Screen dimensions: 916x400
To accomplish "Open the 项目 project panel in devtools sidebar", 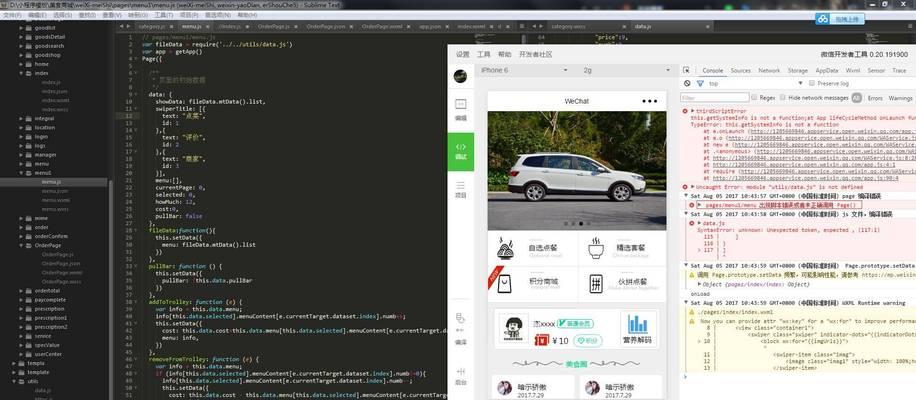I will click(x=460, y=190).
